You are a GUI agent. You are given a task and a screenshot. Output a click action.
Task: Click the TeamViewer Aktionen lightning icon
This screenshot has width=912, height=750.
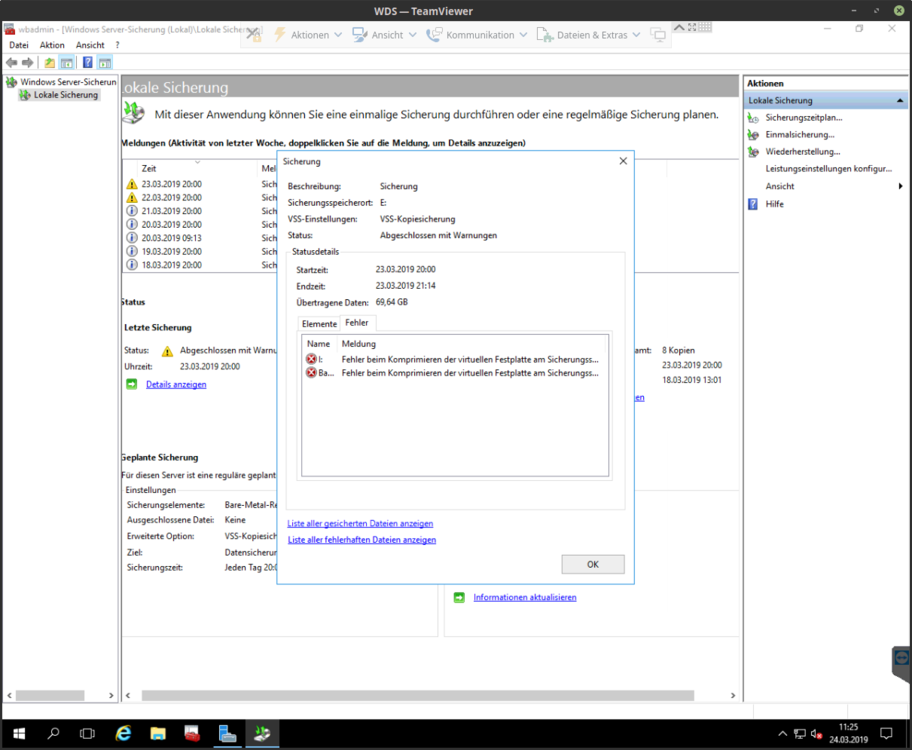(280, 35)
